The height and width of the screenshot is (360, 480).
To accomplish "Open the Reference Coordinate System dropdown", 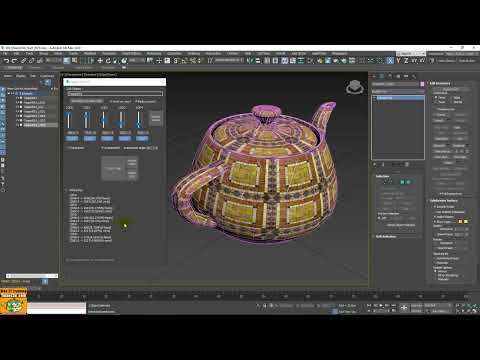I will point(137,61).
